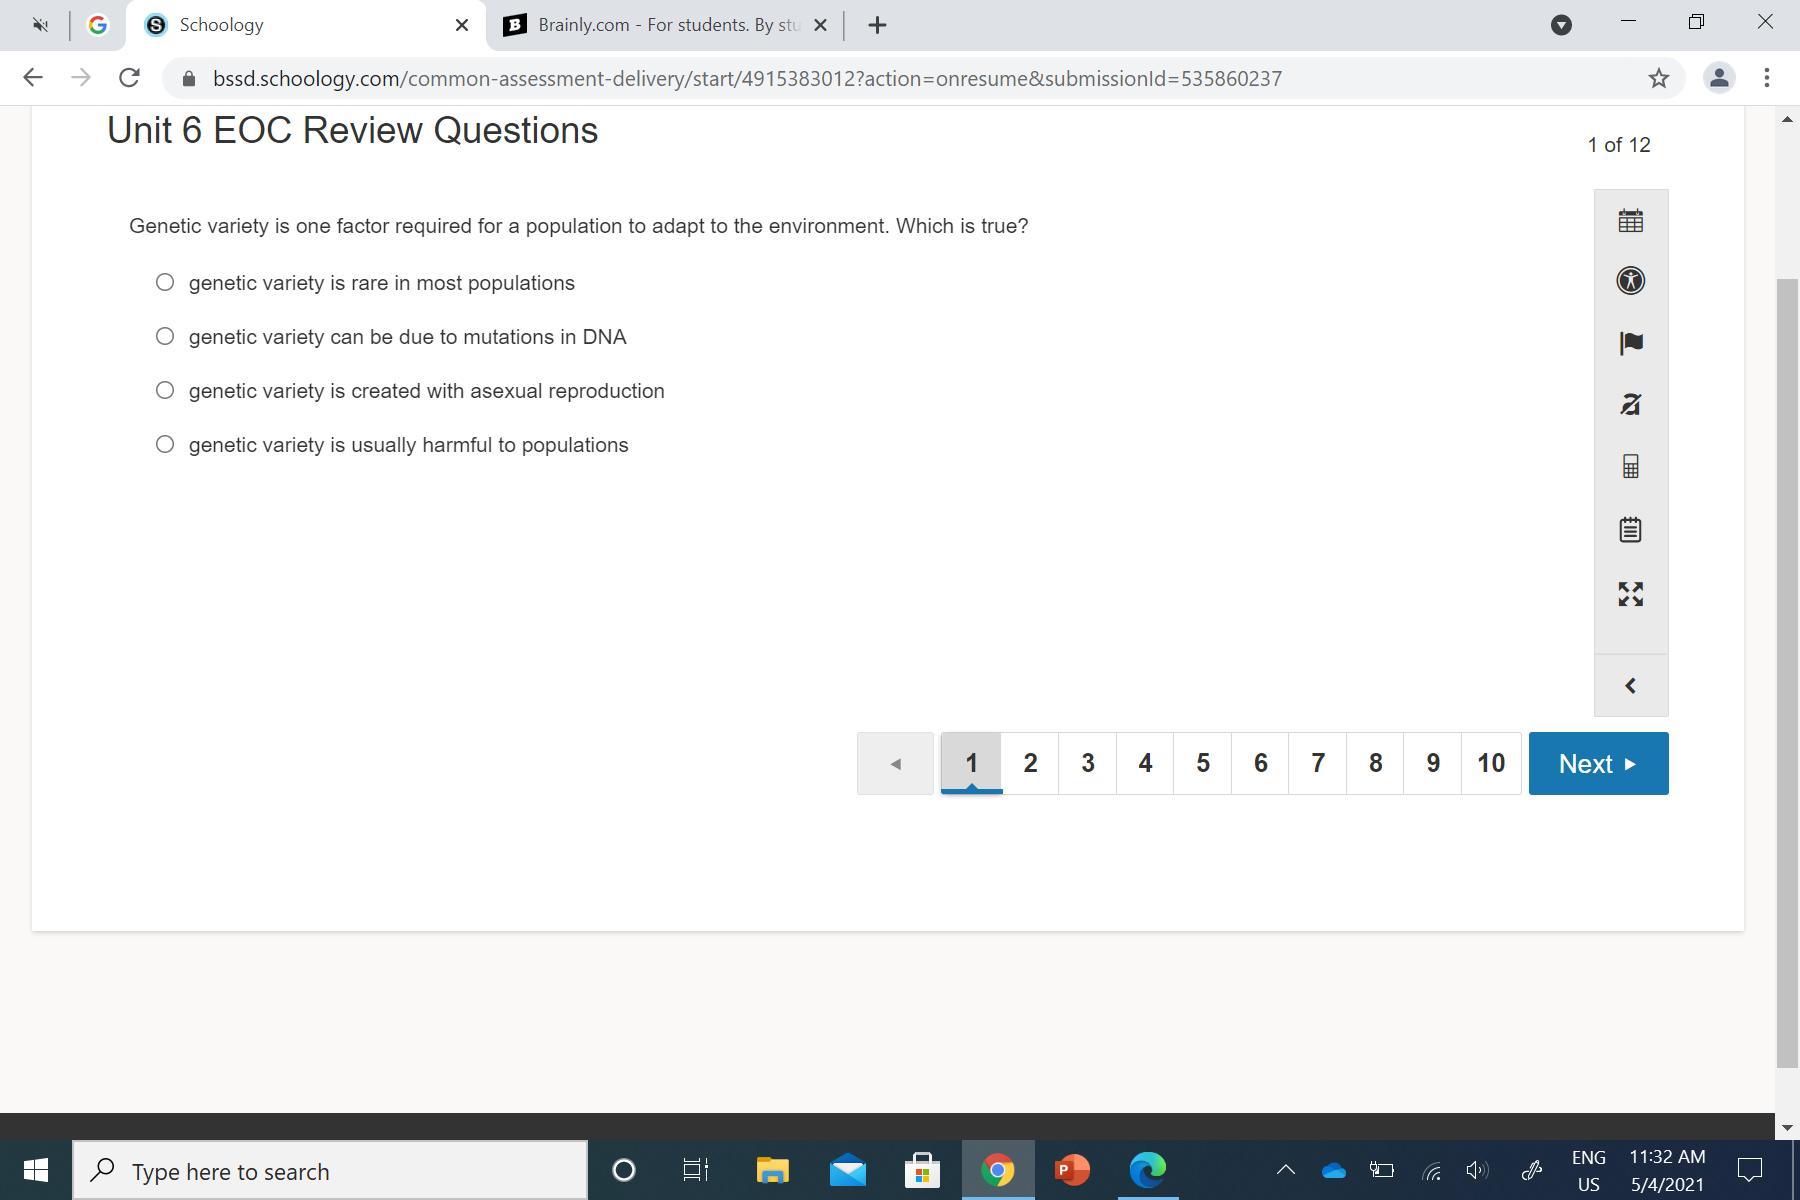Expand the Chrome tab search dropdown

(1561, 25)
